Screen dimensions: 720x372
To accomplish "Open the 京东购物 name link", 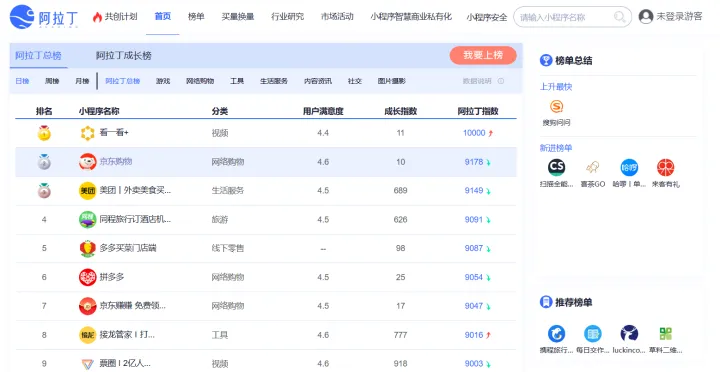I will pos(116,162).
